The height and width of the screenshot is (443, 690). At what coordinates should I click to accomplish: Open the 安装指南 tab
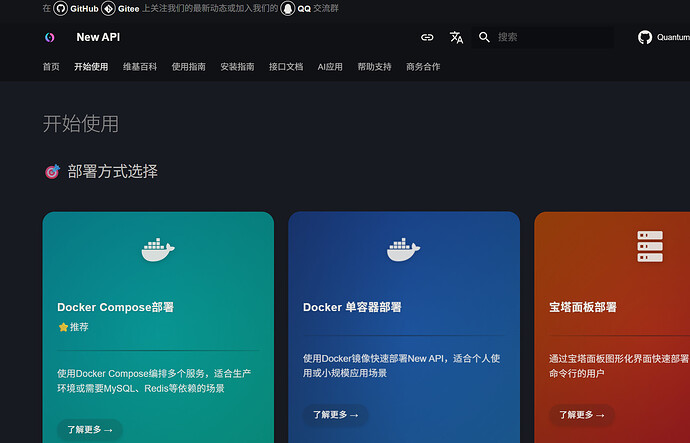[x=238, y=67]
